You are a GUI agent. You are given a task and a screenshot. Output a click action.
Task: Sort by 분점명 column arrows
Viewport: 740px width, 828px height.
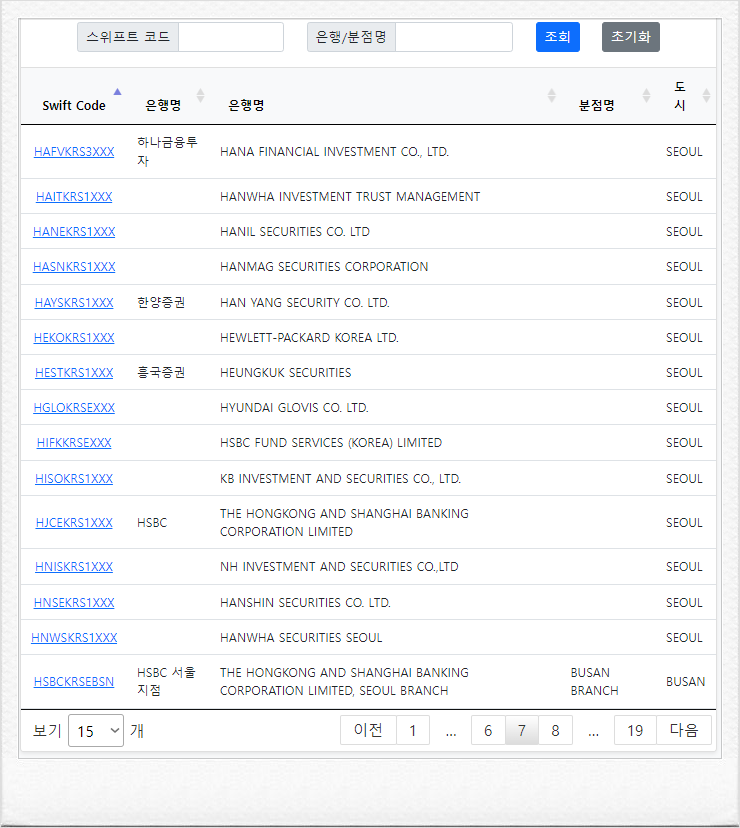(x=646, y=96)
